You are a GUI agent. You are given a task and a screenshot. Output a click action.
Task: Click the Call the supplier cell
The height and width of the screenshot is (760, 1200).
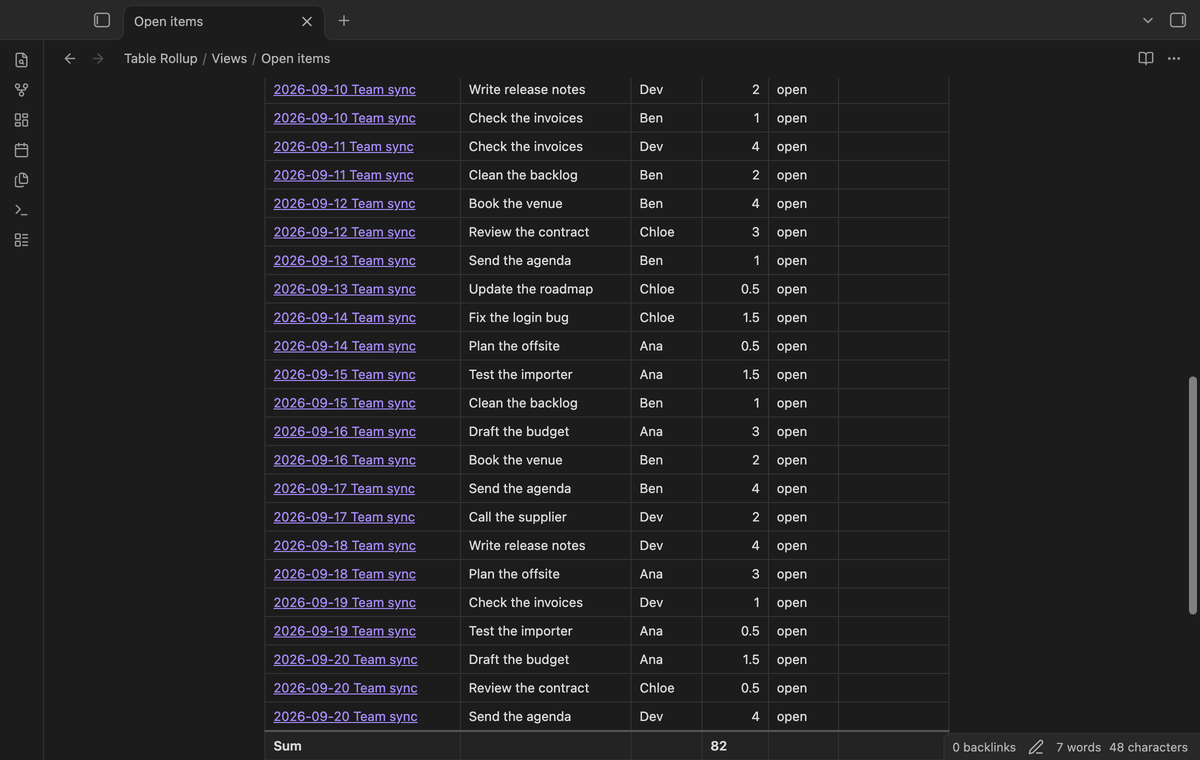click(x=546, y=517)
